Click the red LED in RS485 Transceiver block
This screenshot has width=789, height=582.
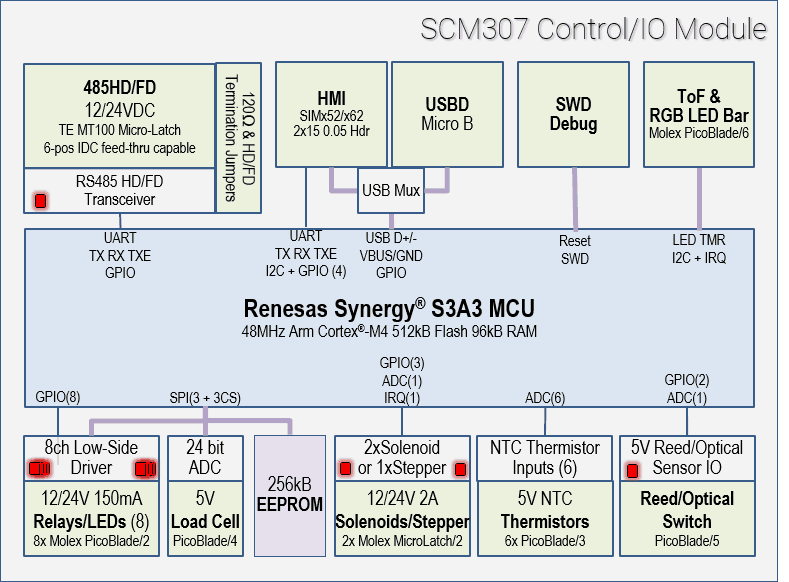[x=40, y=201]
